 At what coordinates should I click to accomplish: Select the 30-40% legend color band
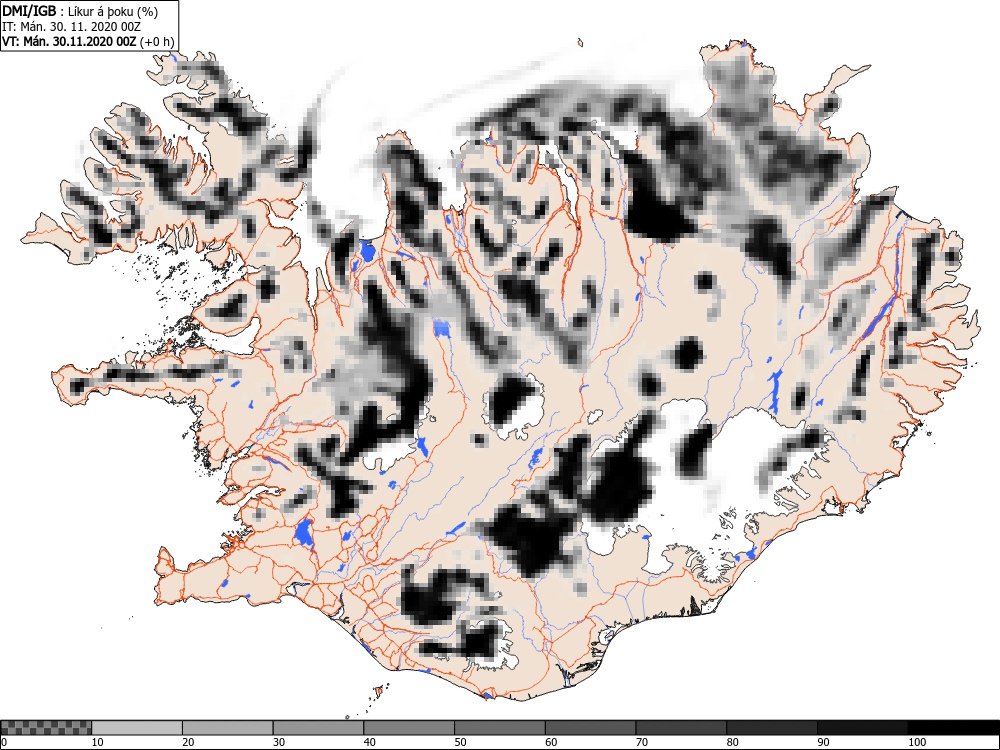(x=318, y=728)
